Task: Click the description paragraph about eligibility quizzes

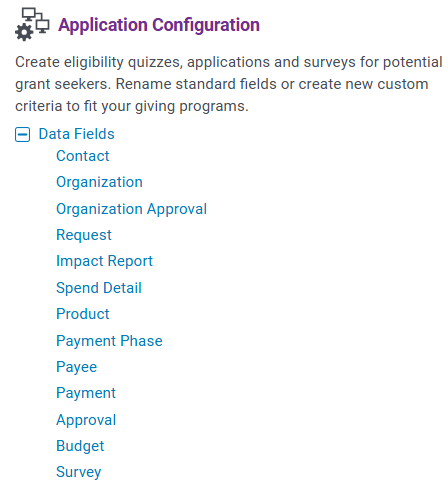Action: tap(229, 84)
